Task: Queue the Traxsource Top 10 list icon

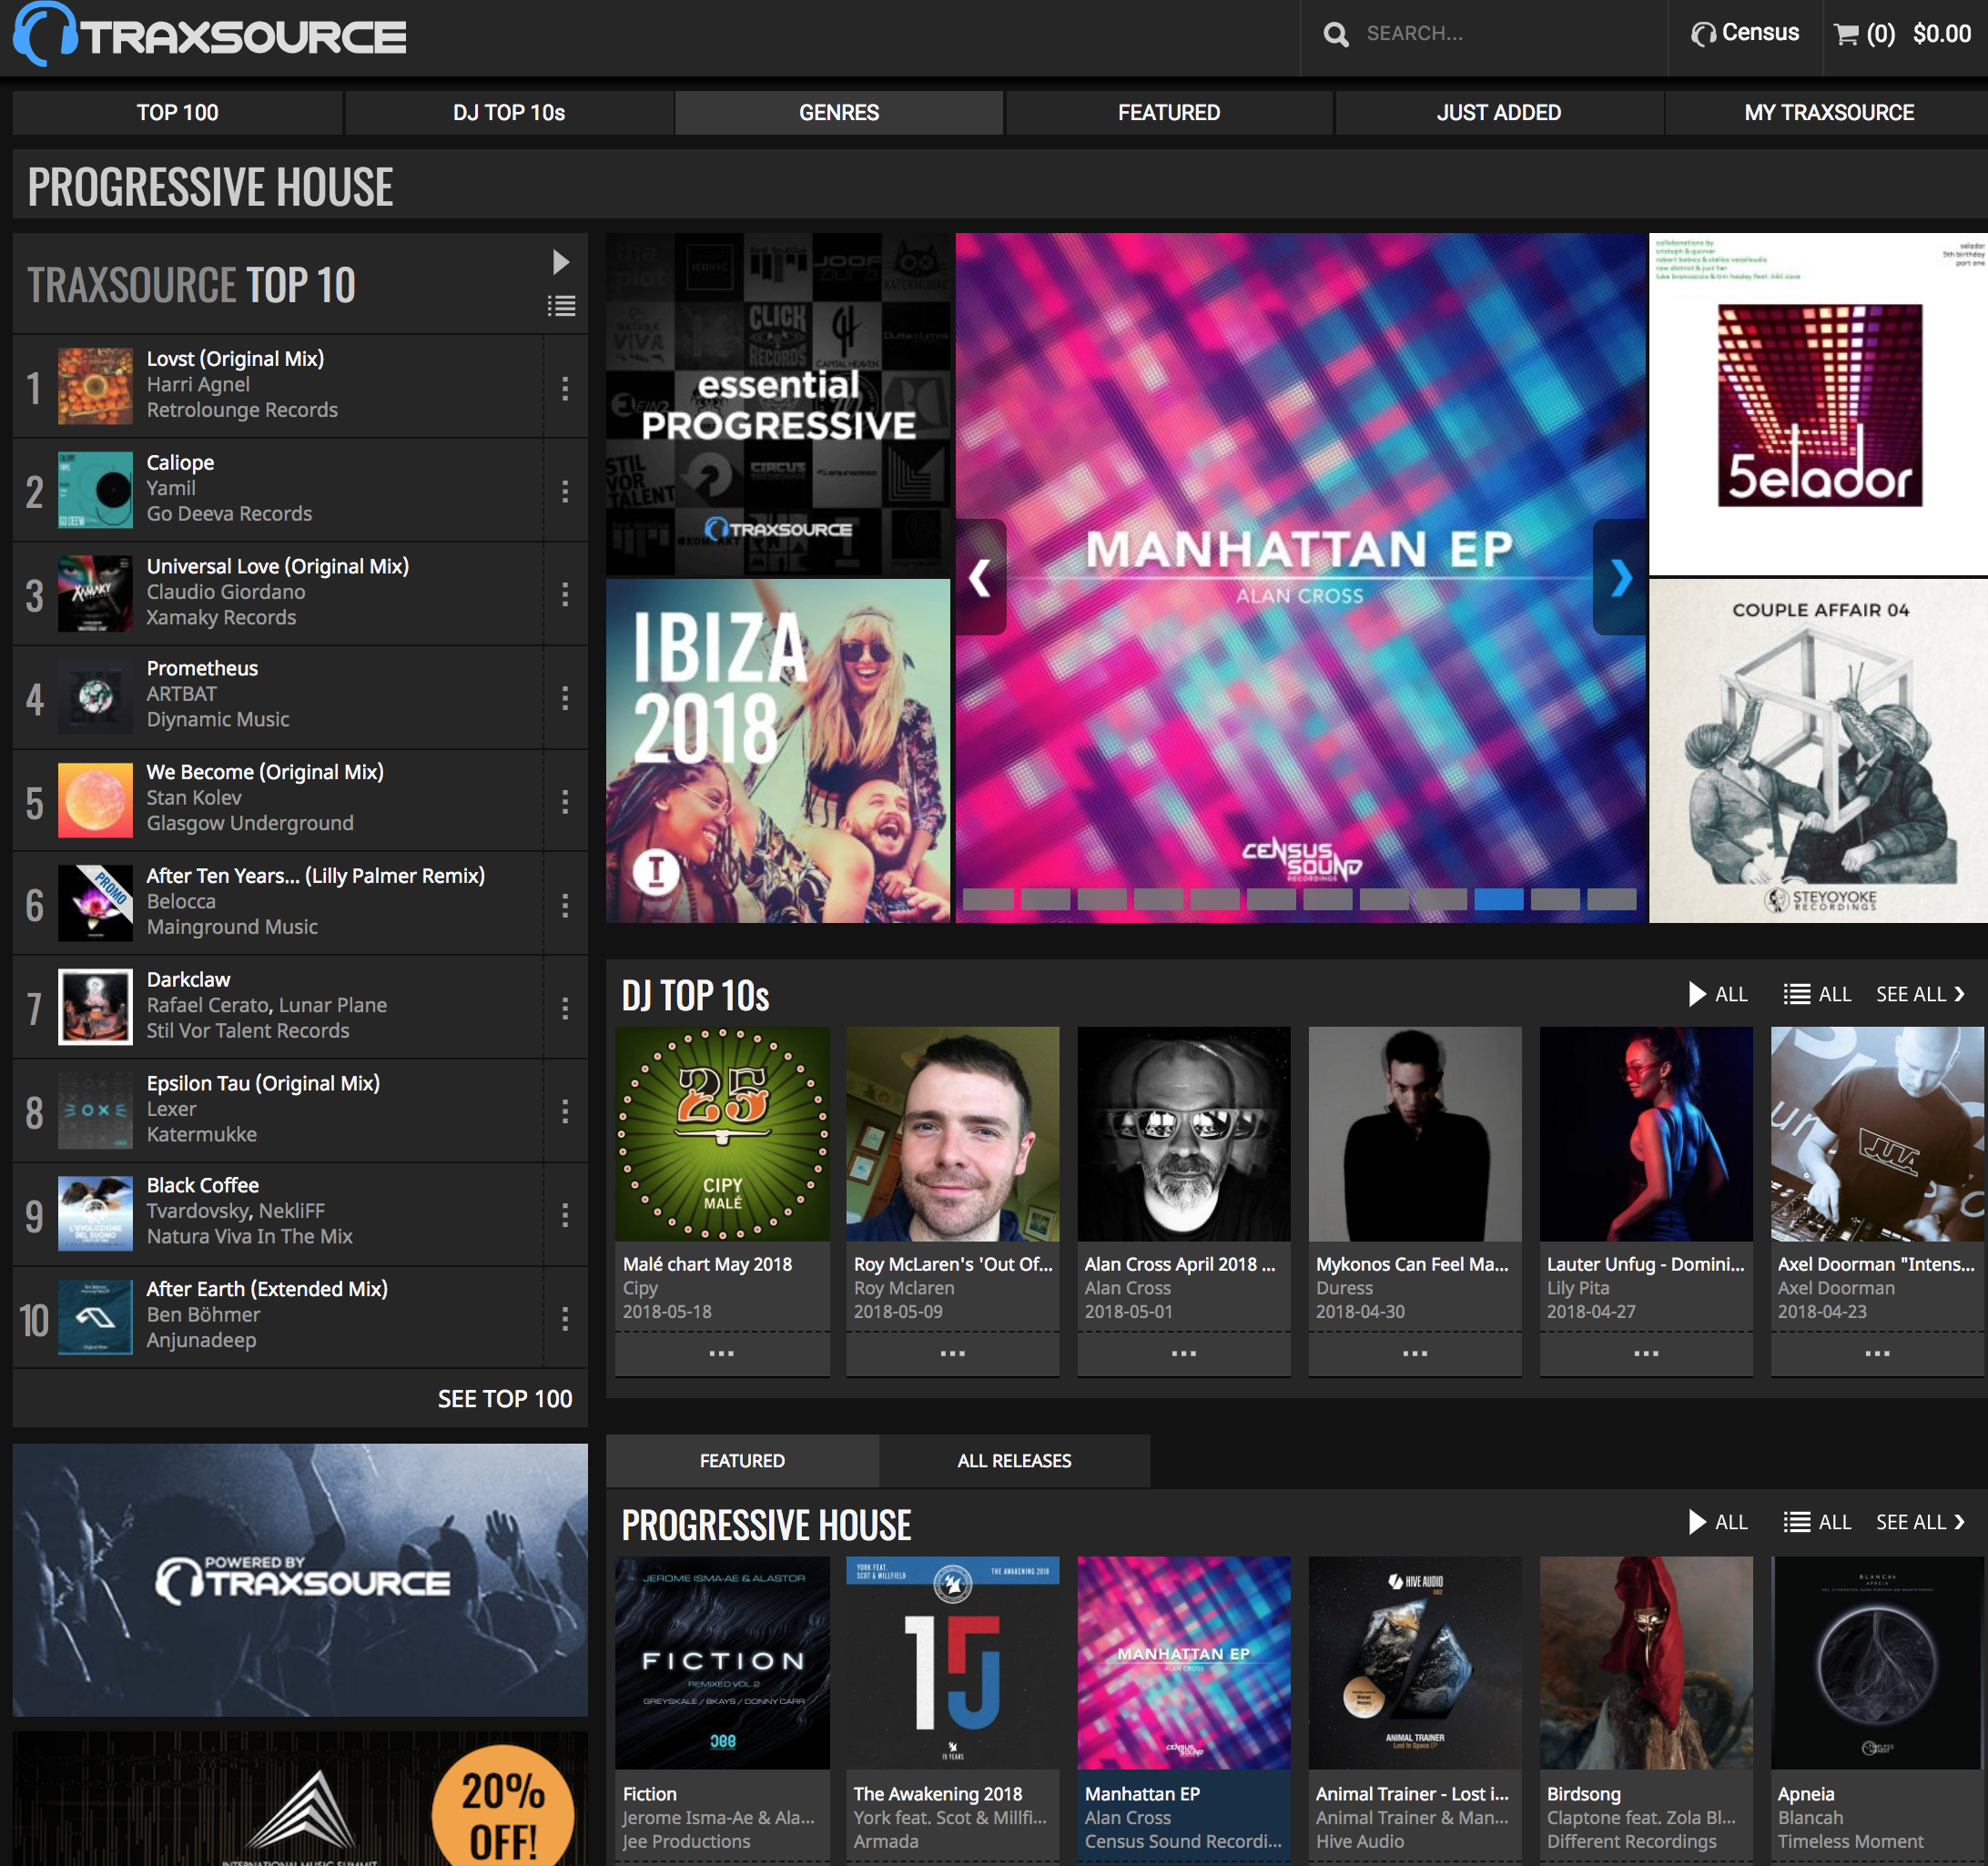Action: pos(561,306)
